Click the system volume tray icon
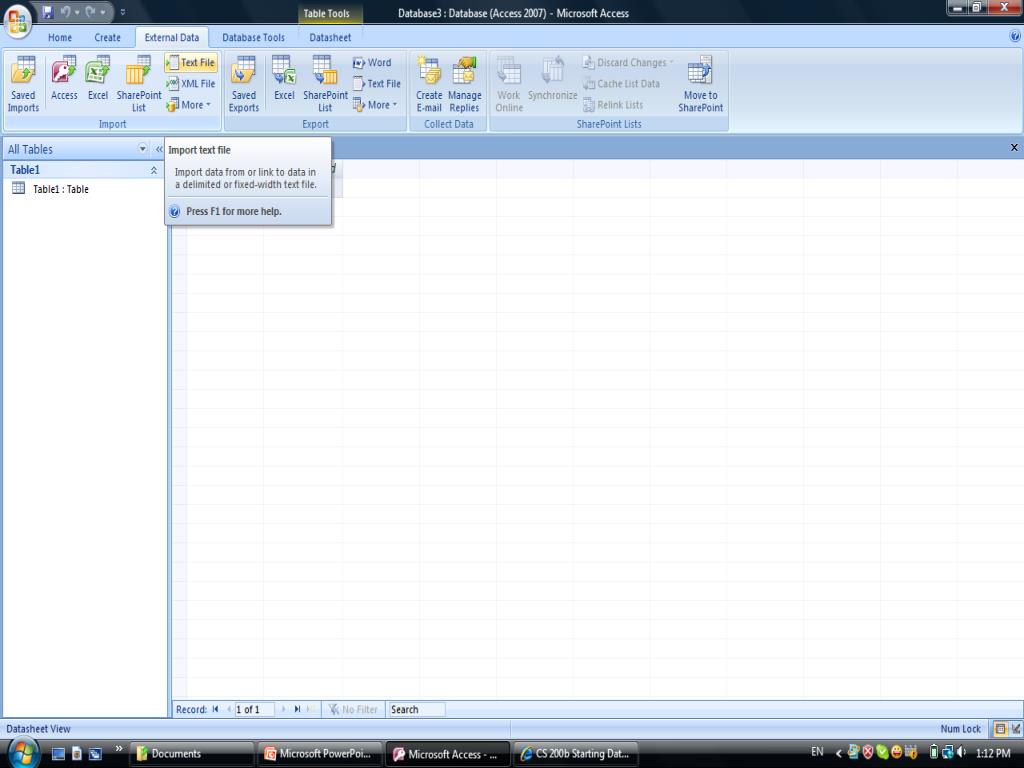1024x768 pixels. tap(961, 752)
